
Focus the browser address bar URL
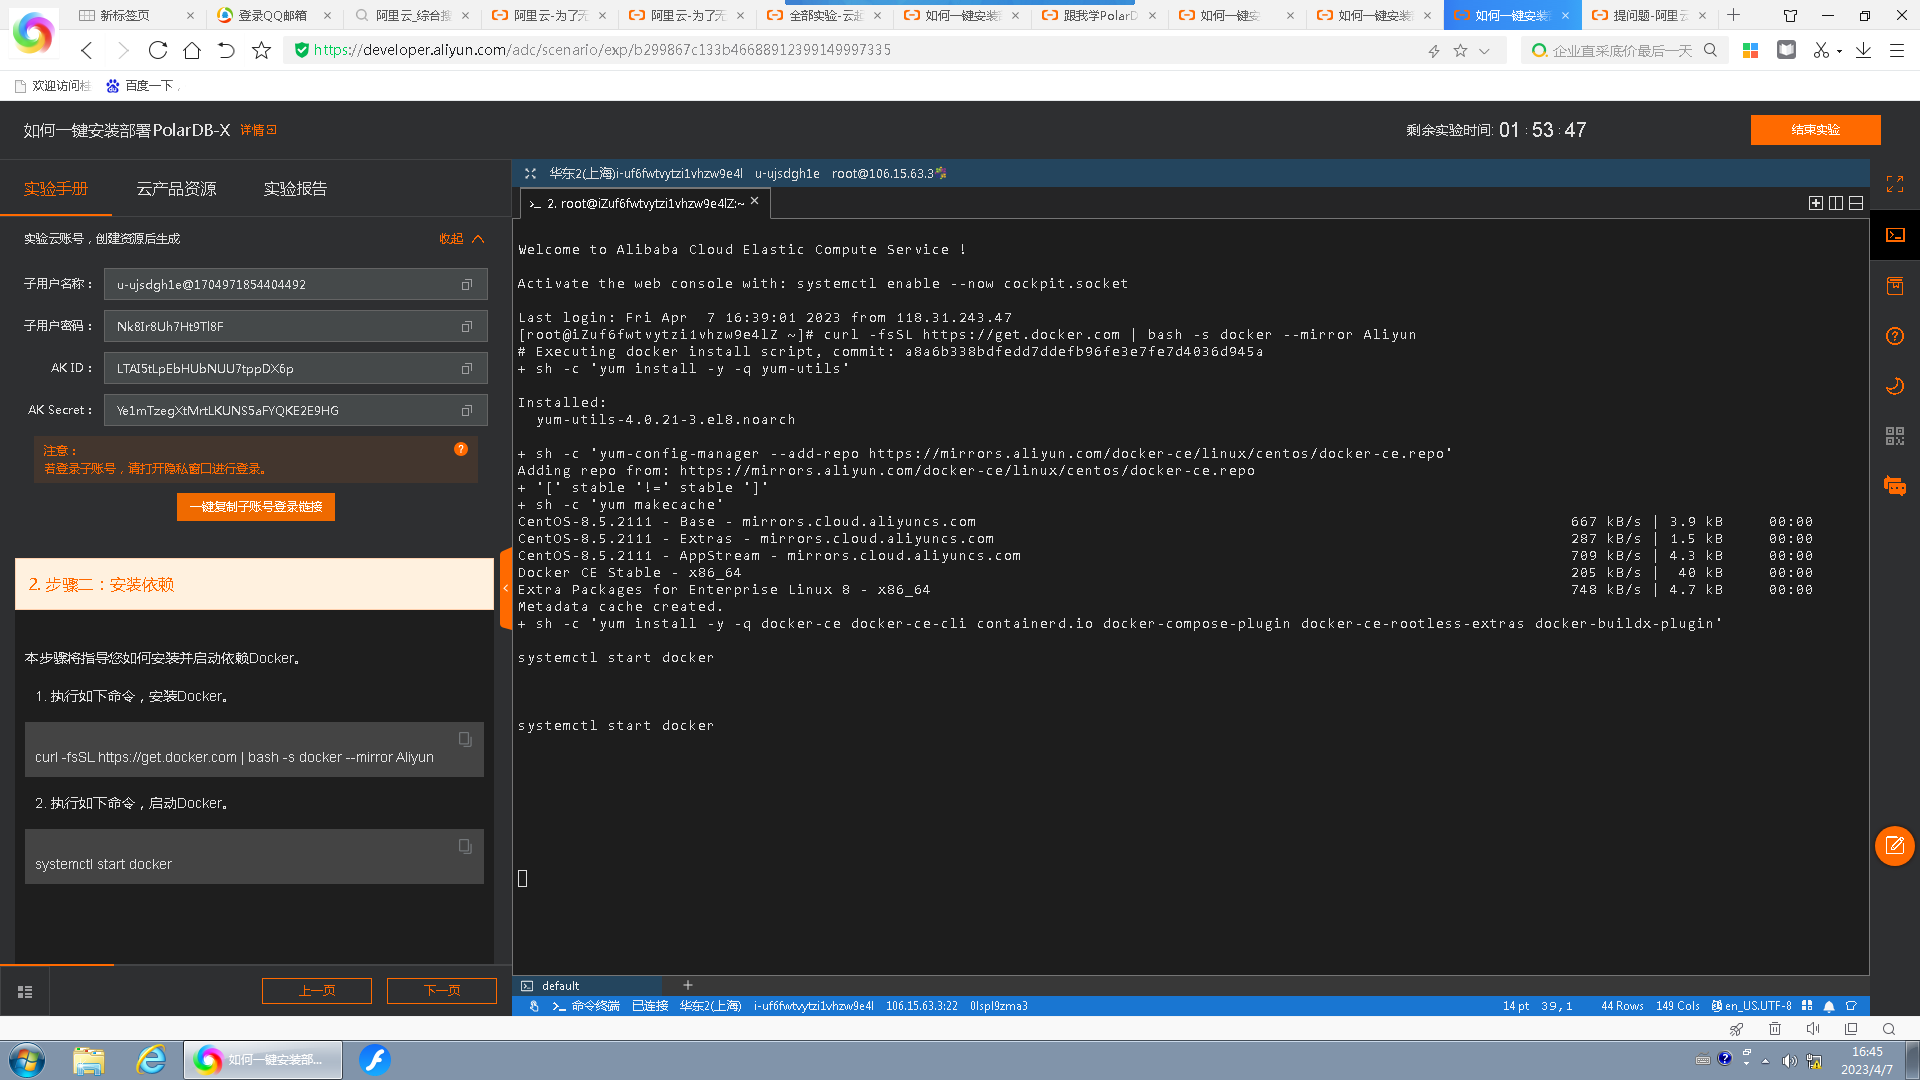(602, 50)
